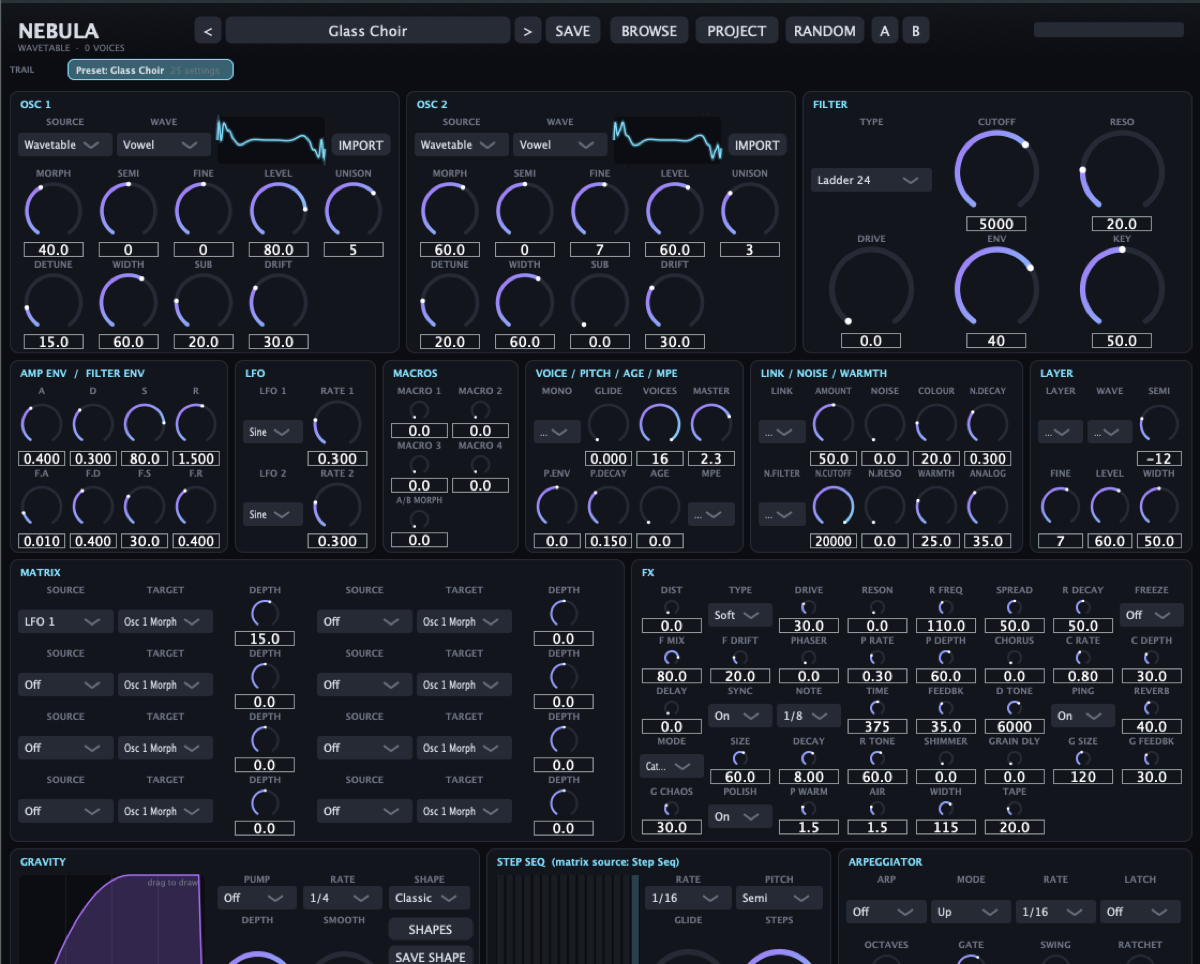Click the filter CUTOFF knob
The height and width of the screenshot is (964, 1200).
click(x=996, y=171)
